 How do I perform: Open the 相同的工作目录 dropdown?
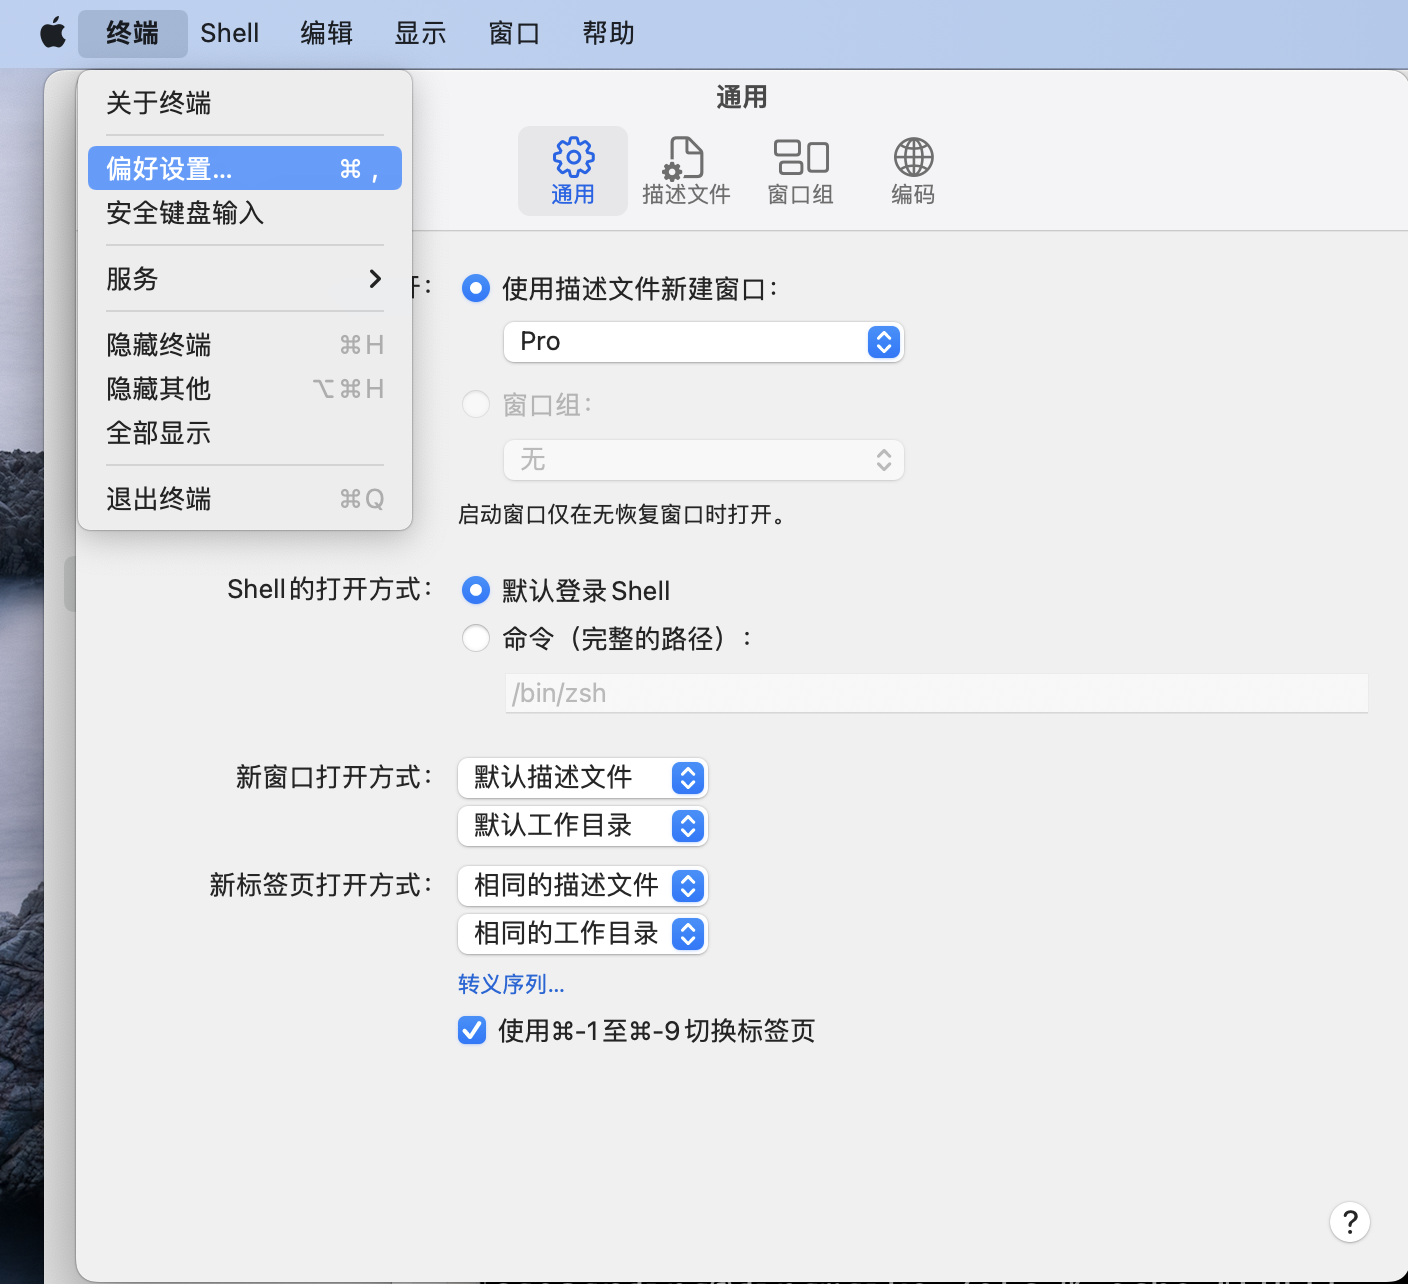[582, 933]
